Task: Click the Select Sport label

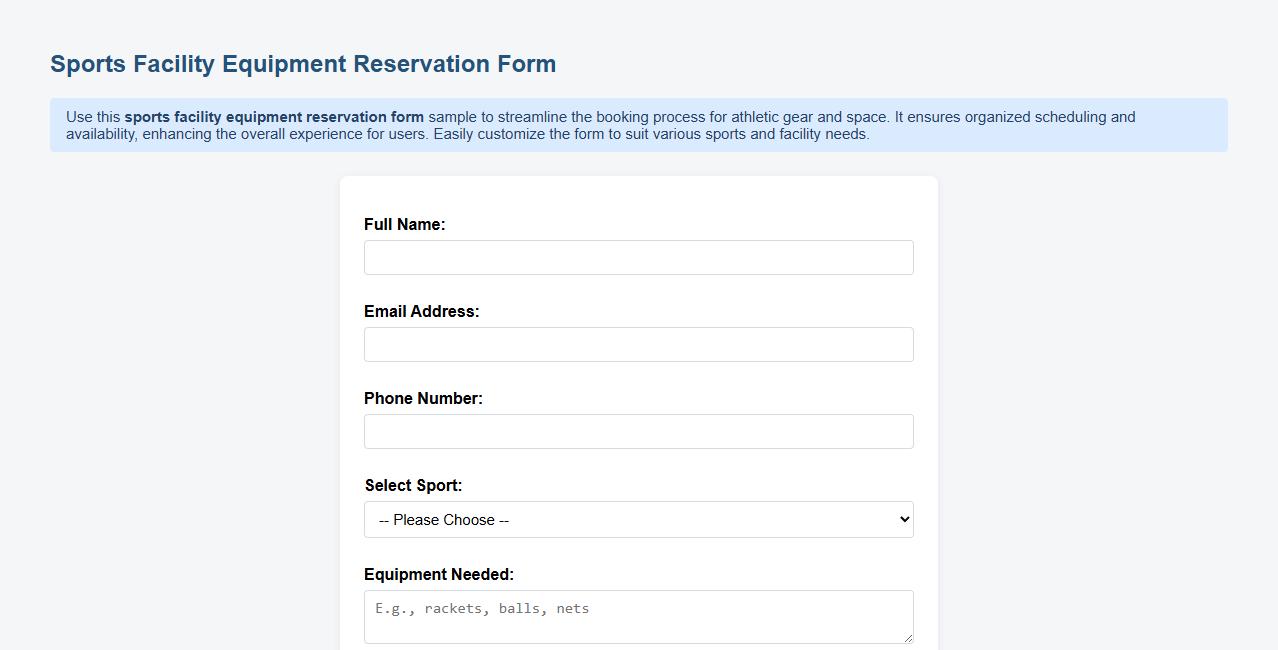Action: click(413, 485)
